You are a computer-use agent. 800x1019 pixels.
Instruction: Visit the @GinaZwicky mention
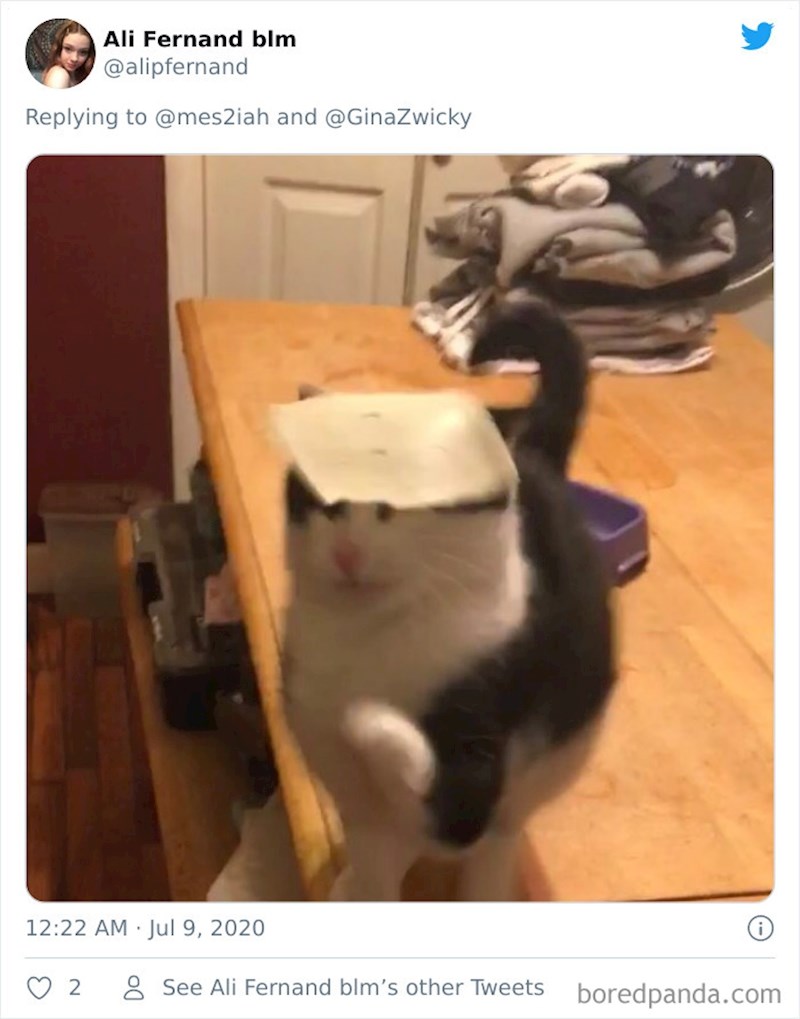tap(398, 118)
